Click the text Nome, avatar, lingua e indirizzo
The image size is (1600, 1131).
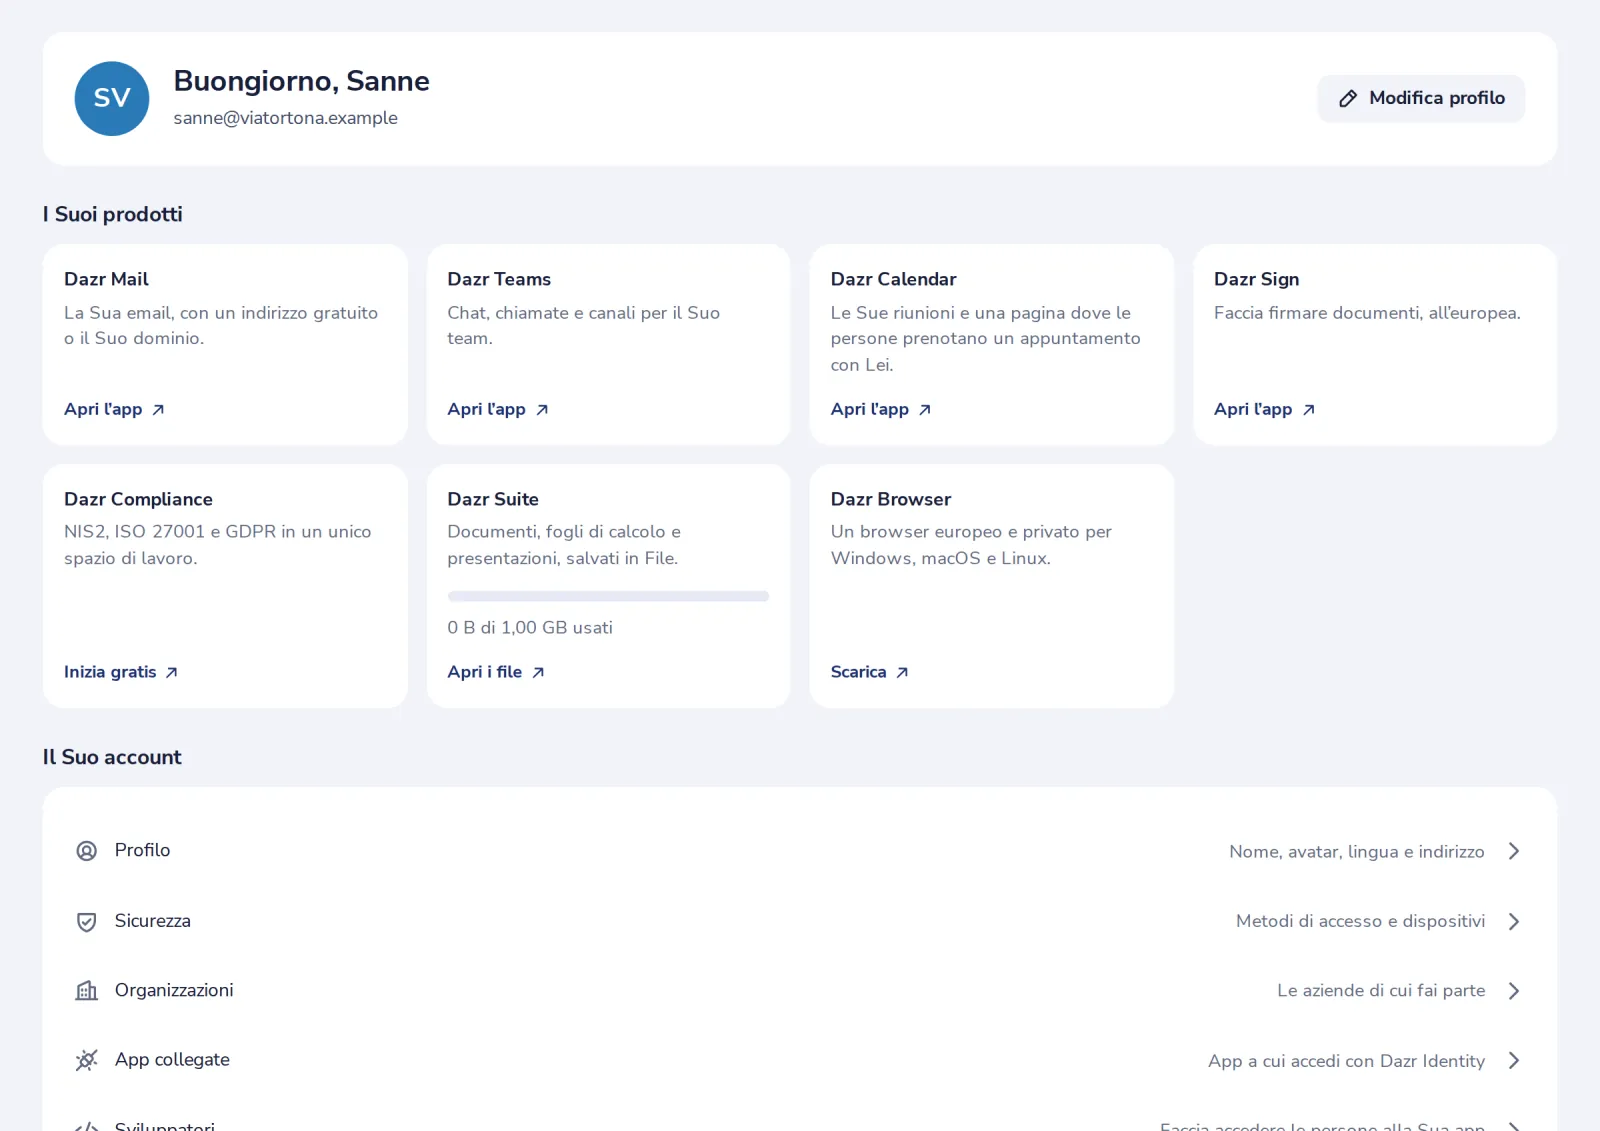click(x=1357, y=852)
